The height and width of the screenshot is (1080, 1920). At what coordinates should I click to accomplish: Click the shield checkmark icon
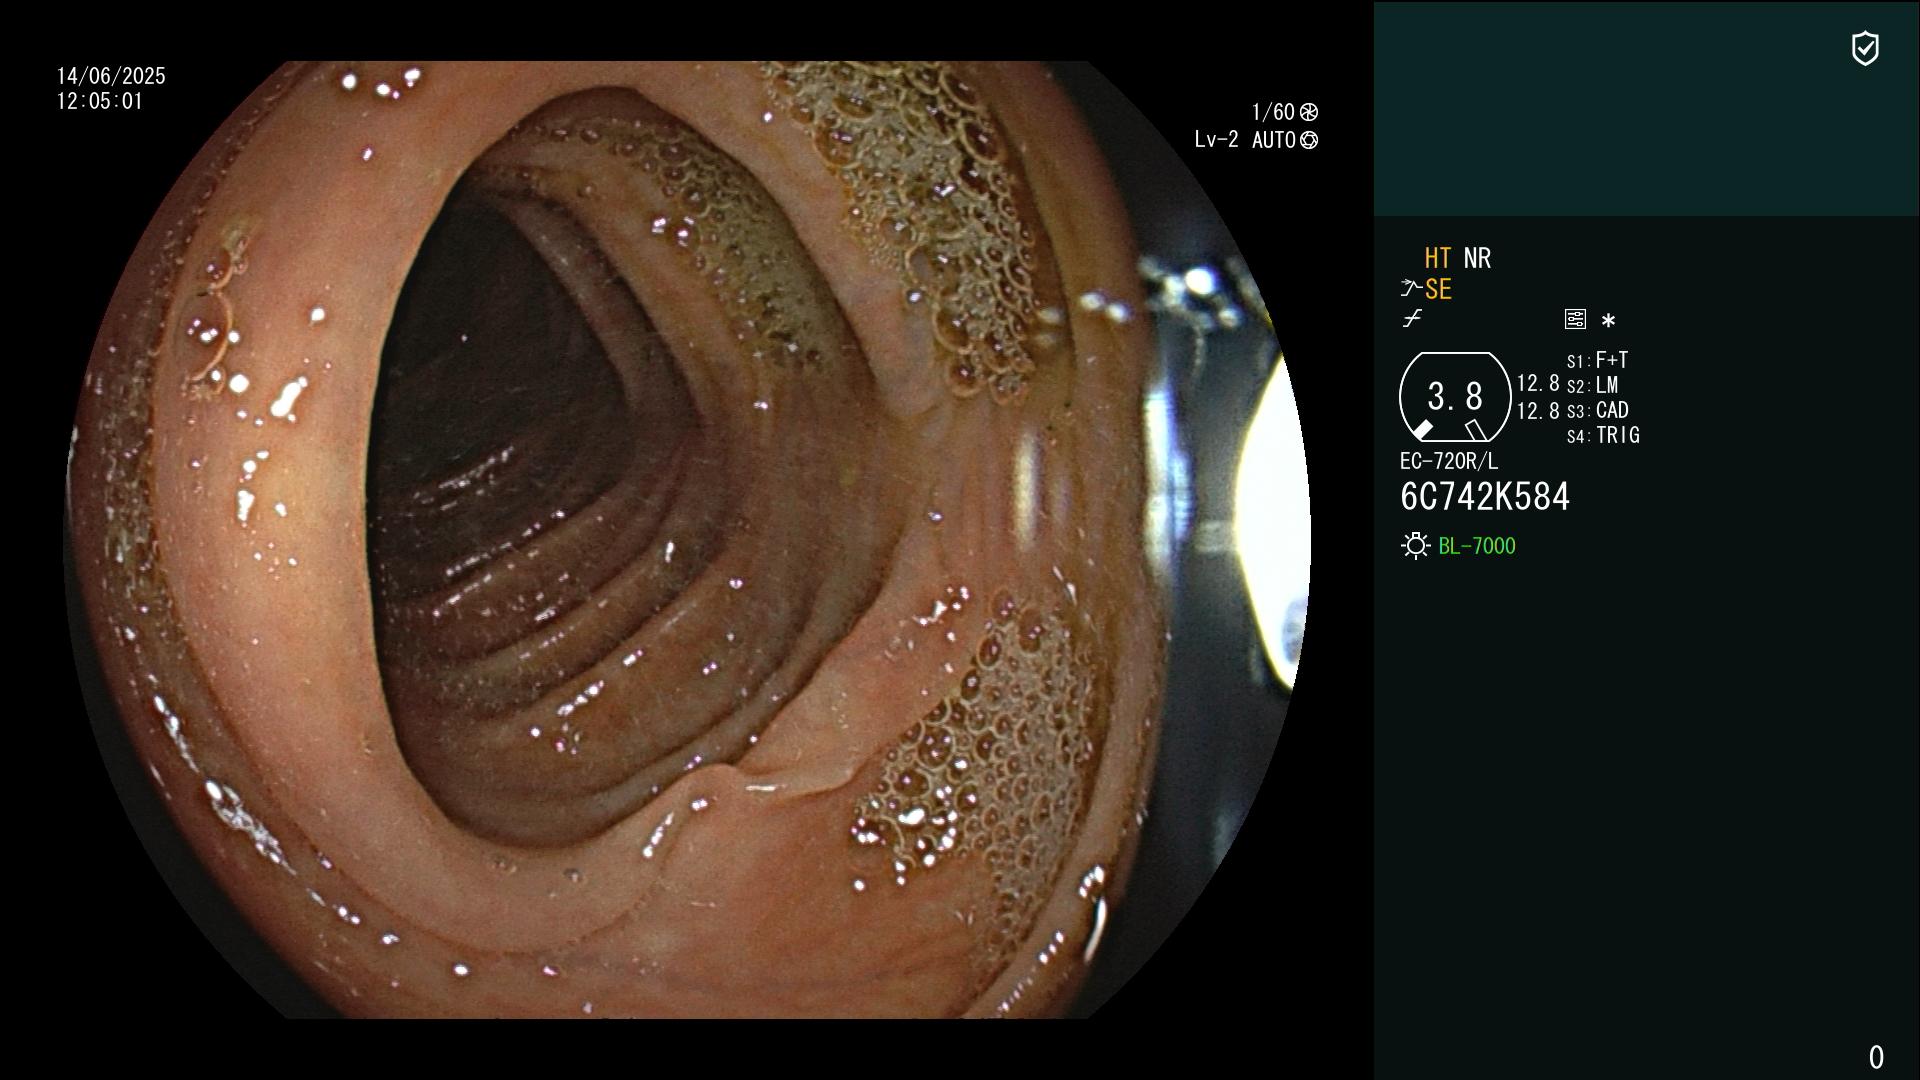(1865, 48)
